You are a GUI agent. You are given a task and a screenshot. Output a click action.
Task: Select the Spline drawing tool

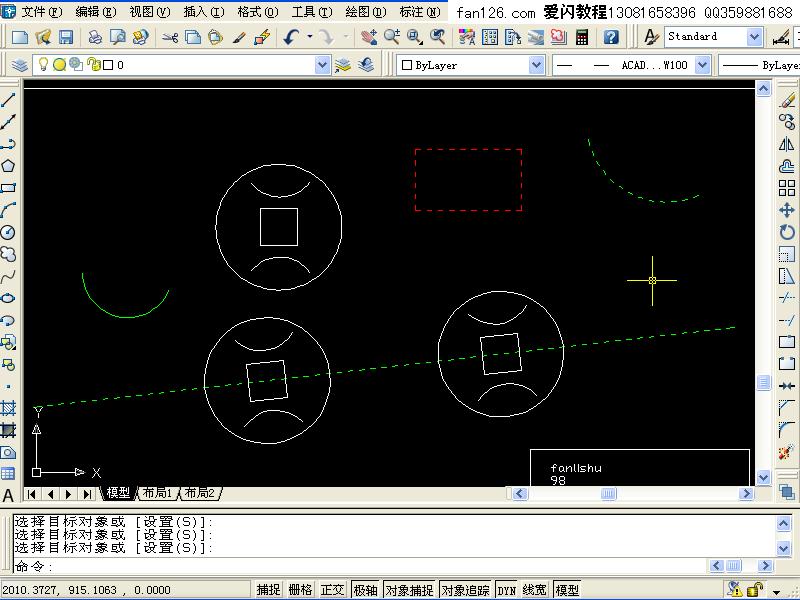pyautogui.click(x=8, y=277)
